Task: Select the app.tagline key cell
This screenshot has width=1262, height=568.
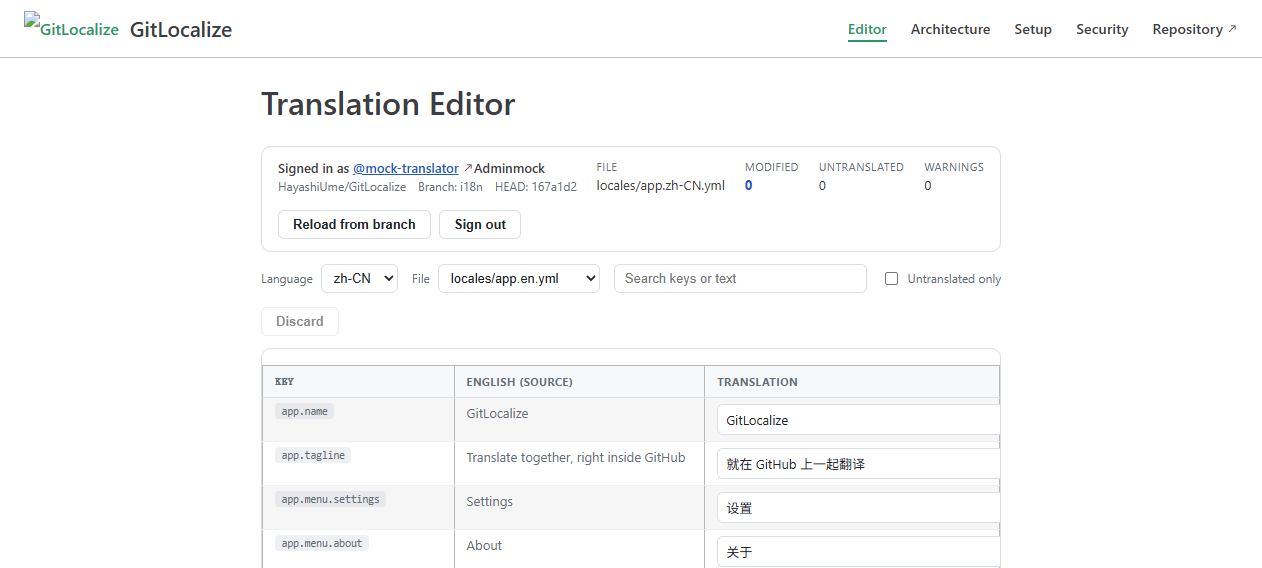Action: point(358,464)
